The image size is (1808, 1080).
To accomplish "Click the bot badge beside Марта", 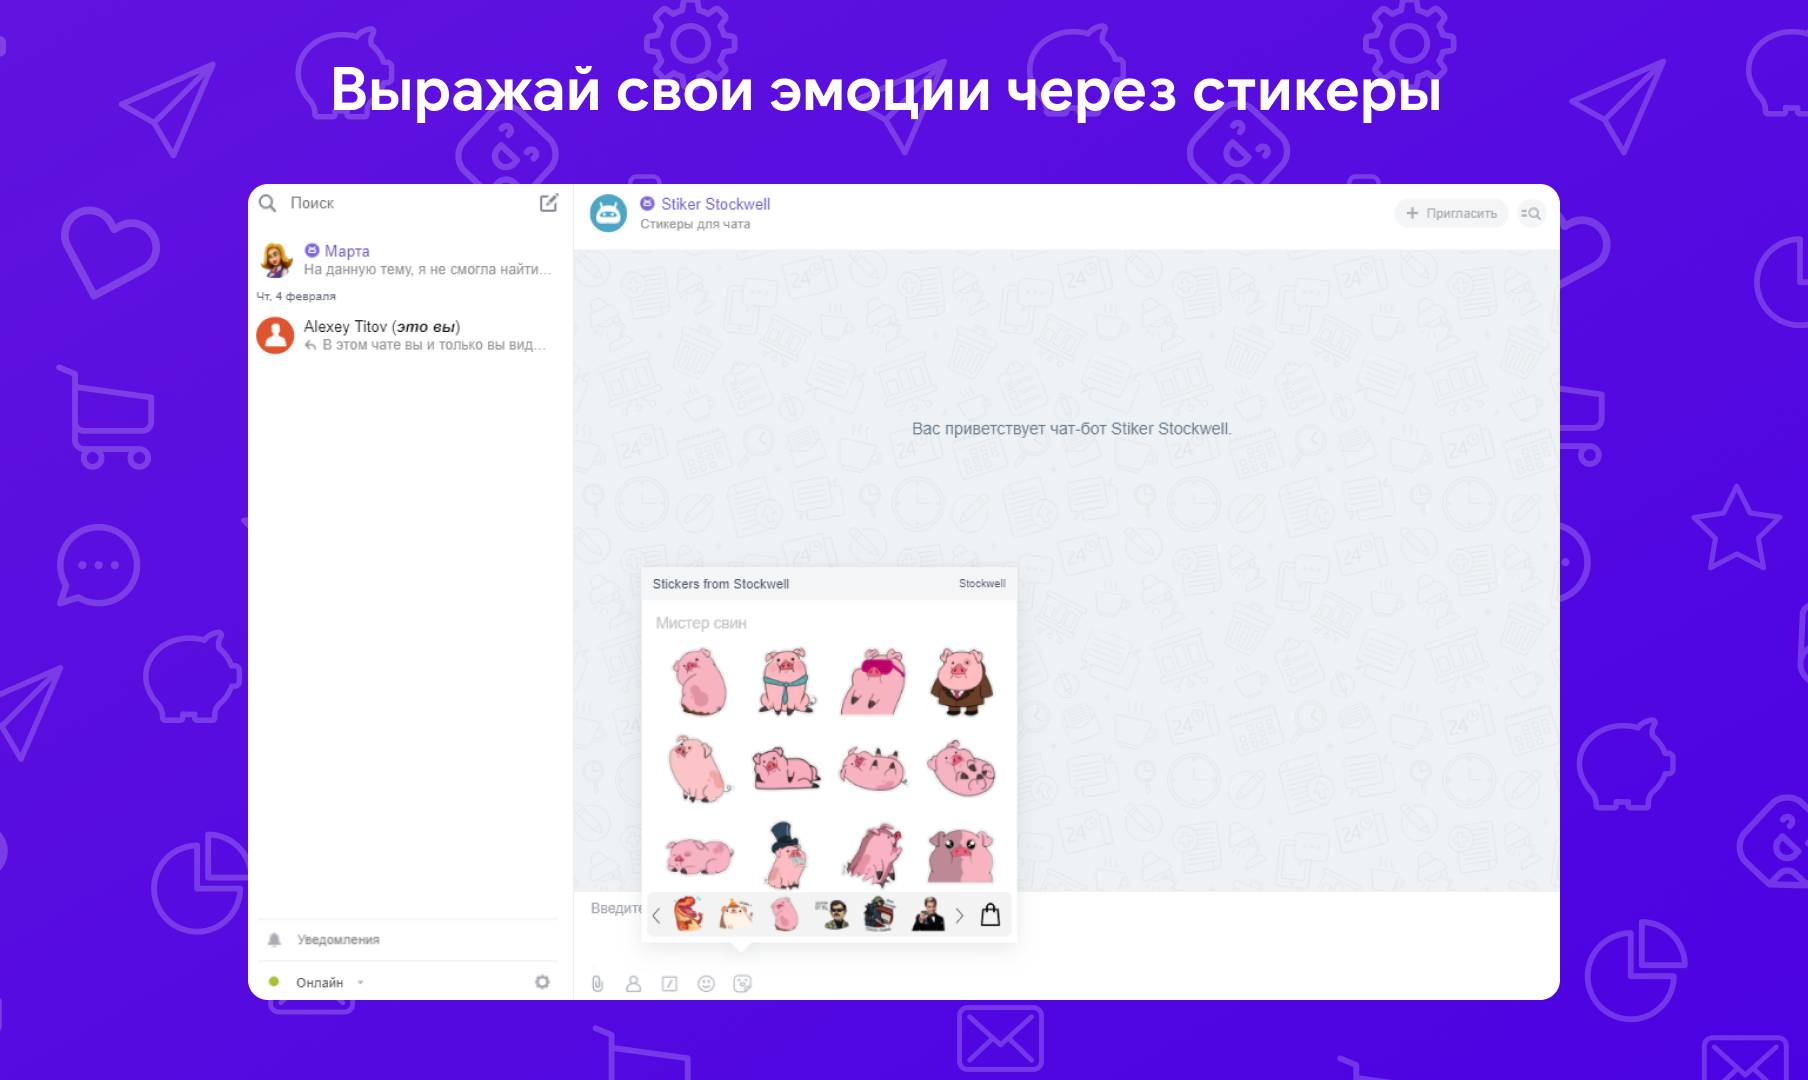I will click(x=312, y=251).
